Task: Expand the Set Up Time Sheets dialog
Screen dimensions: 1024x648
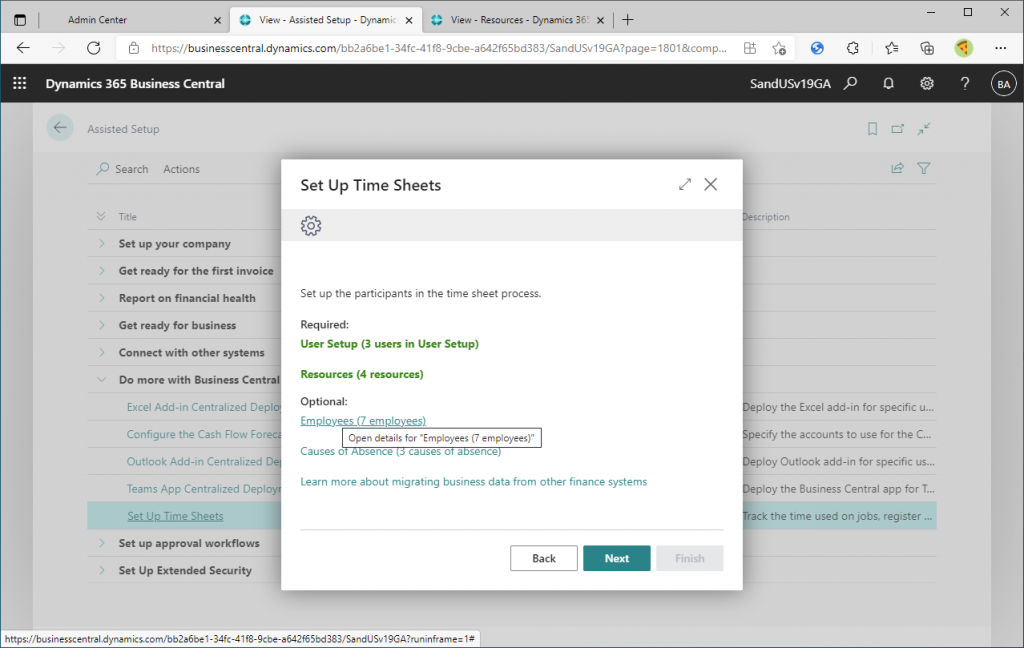Action: point(684,185)
